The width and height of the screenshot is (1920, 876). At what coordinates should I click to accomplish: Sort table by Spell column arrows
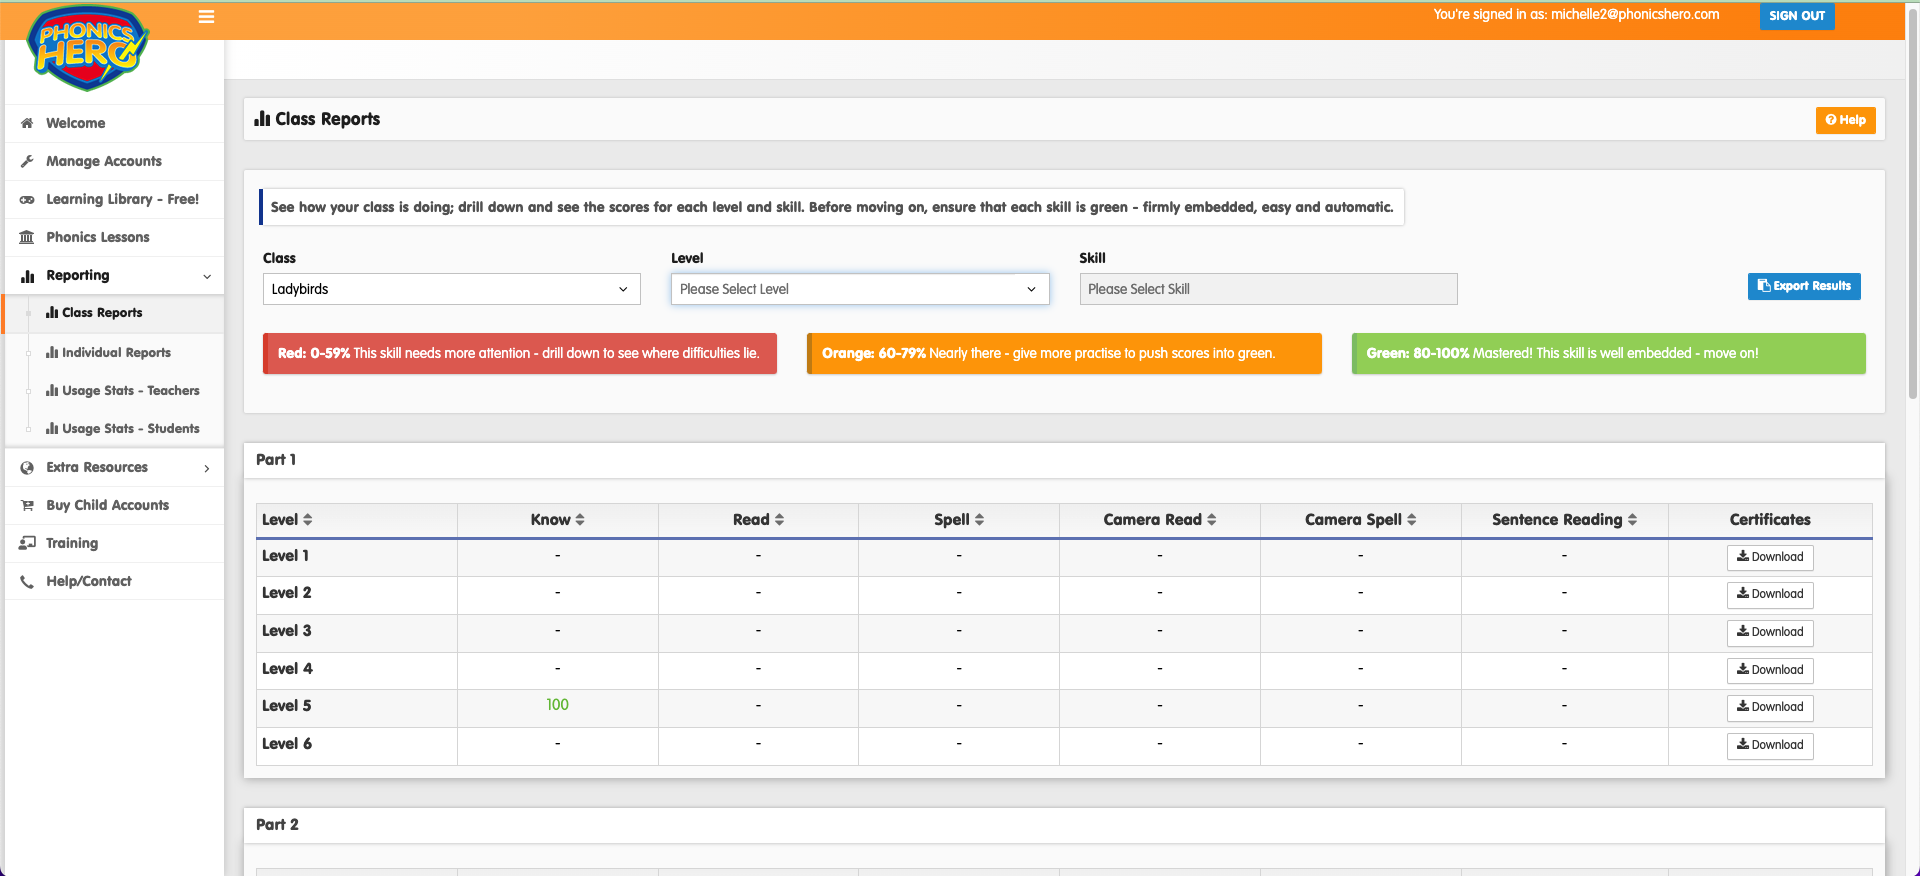pos(979,520)
